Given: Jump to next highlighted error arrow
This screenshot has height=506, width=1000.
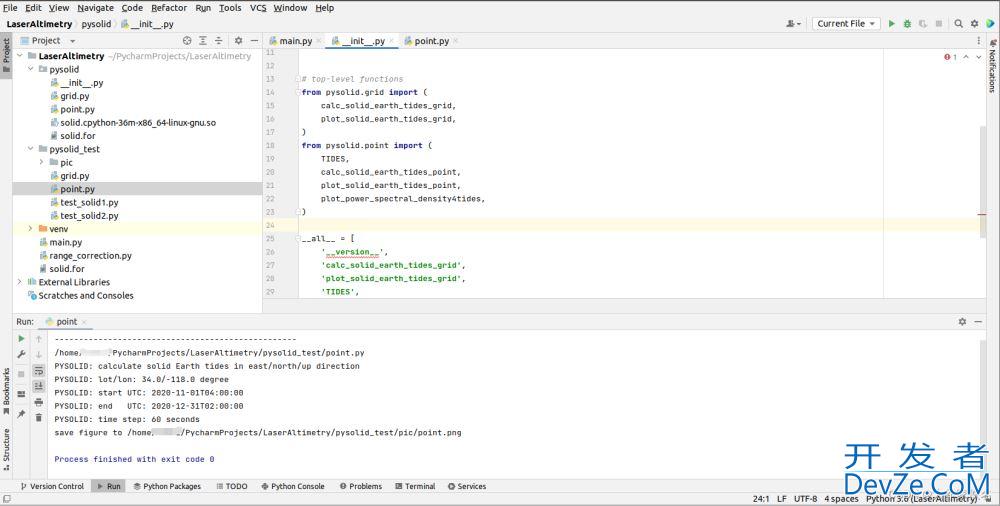Looking at the screenshot, I should tap(978, 57).
